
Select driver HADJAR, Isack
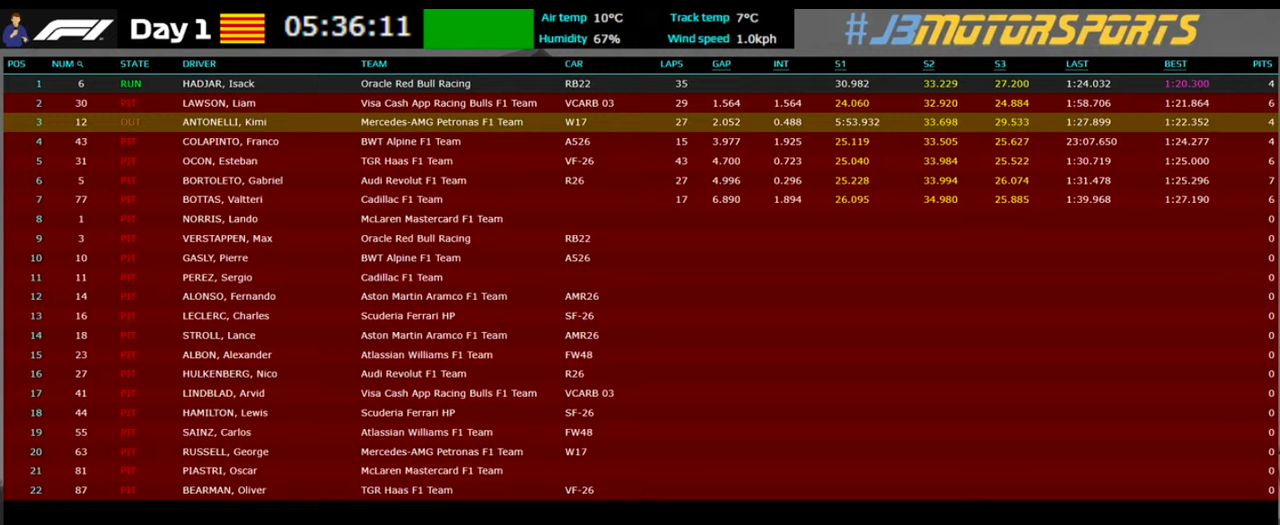click(x=218, y=84)
